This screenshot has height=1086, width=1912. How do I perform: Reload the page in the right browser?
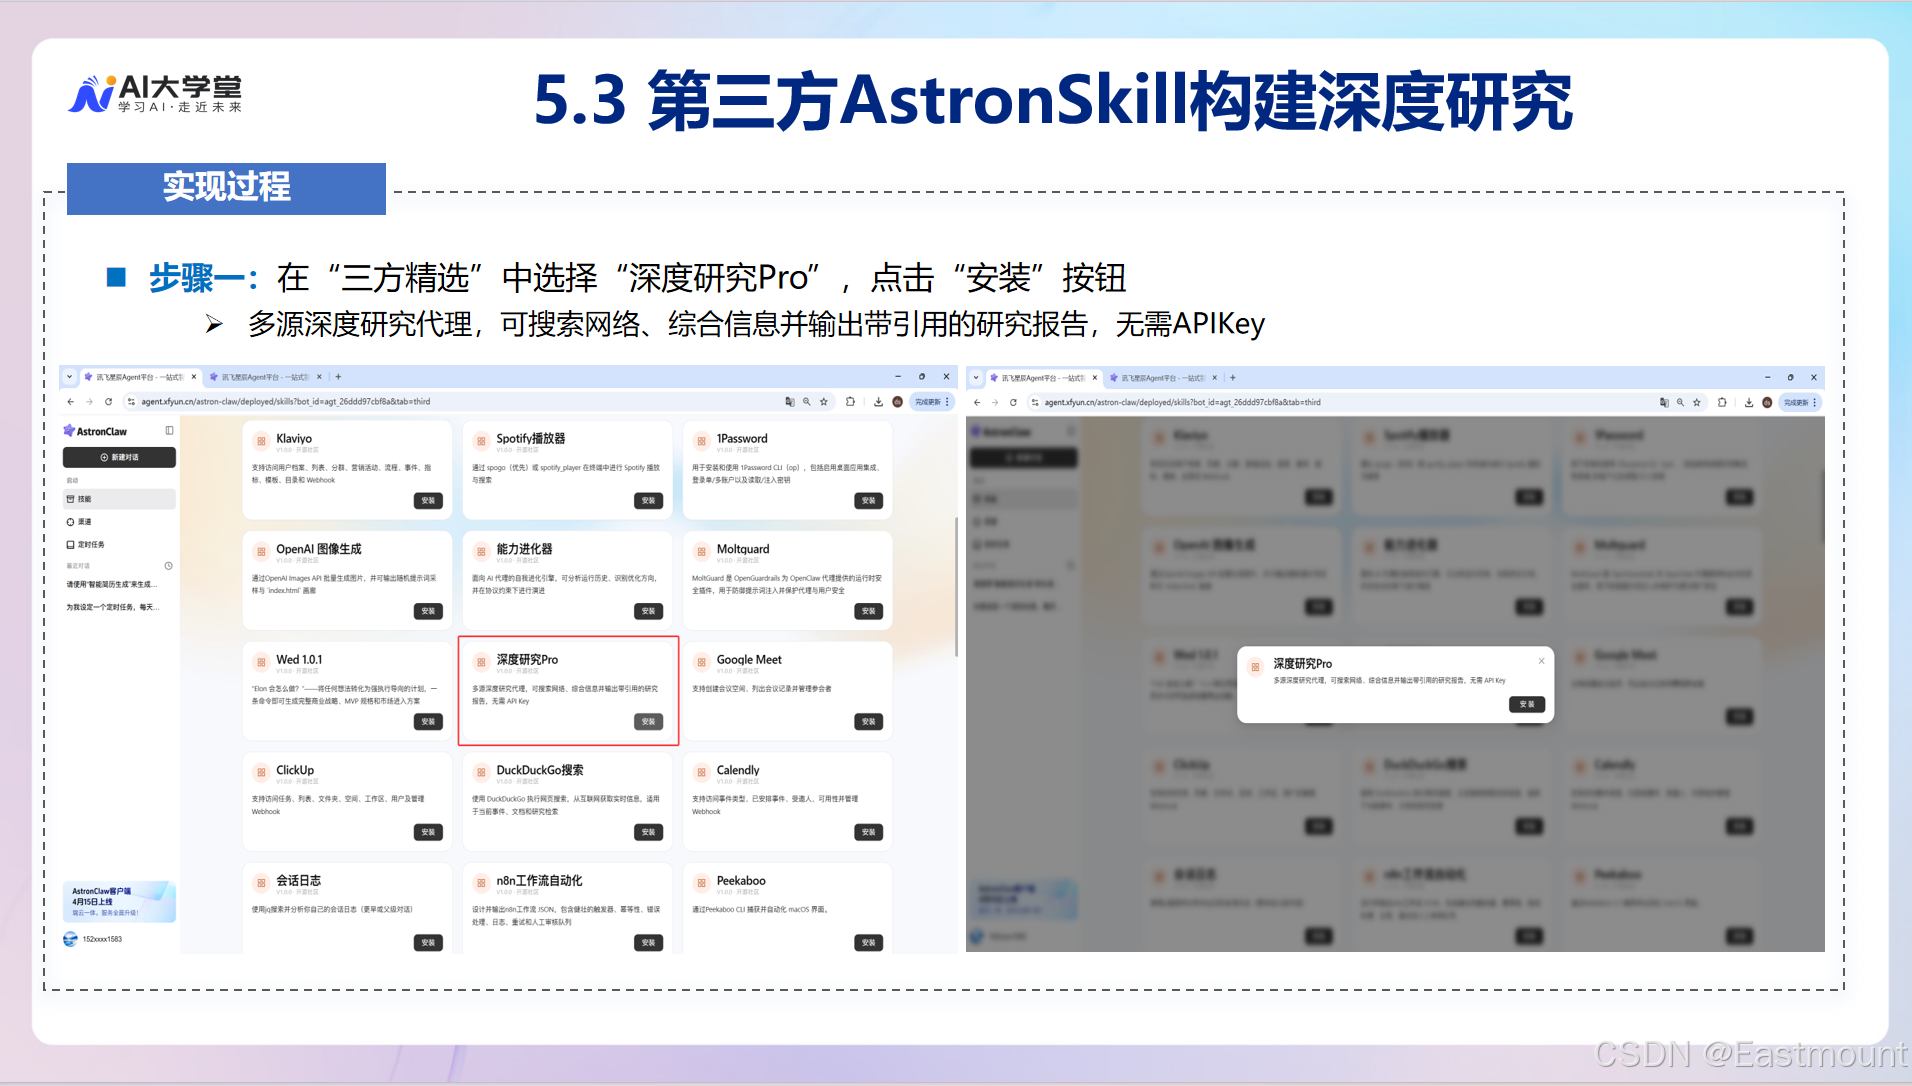point(1013,403)
